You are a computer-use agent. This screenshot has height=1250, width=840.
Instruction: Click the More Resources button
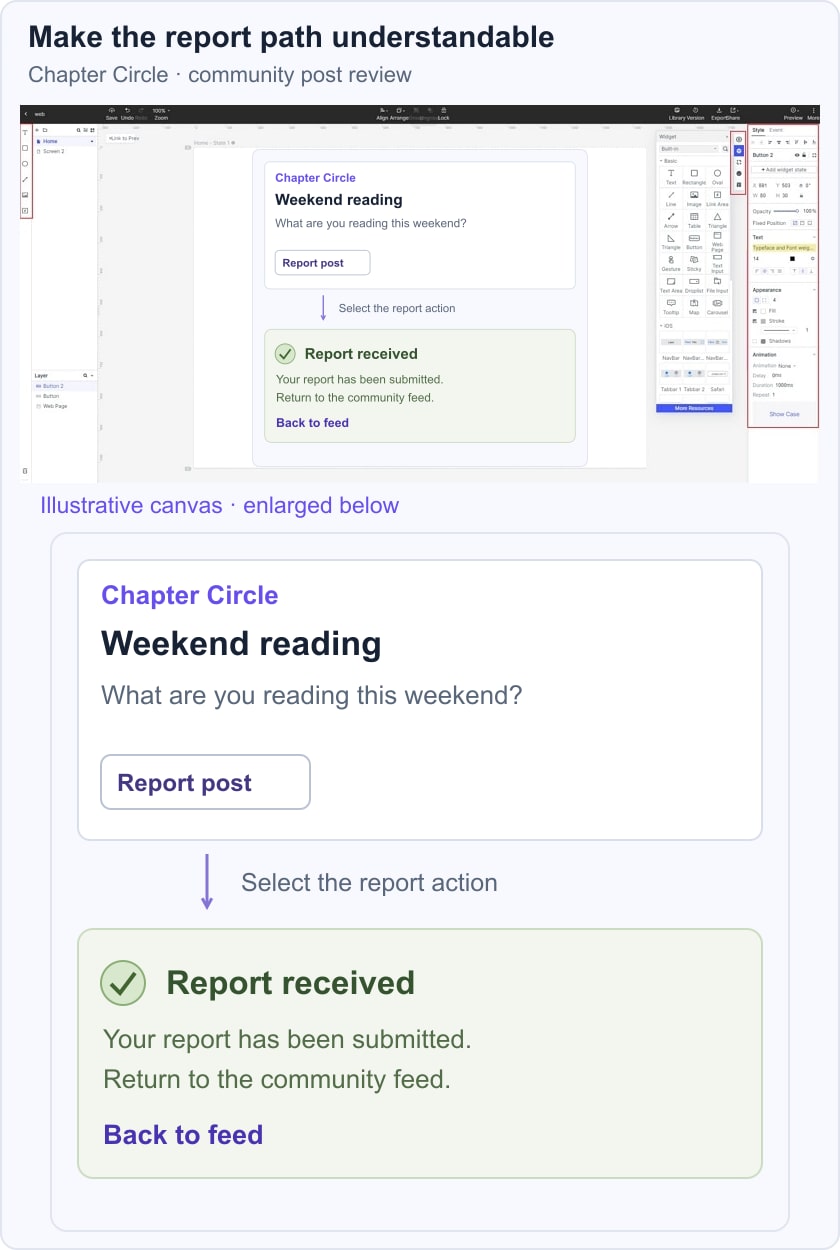[x=694, y=408]
